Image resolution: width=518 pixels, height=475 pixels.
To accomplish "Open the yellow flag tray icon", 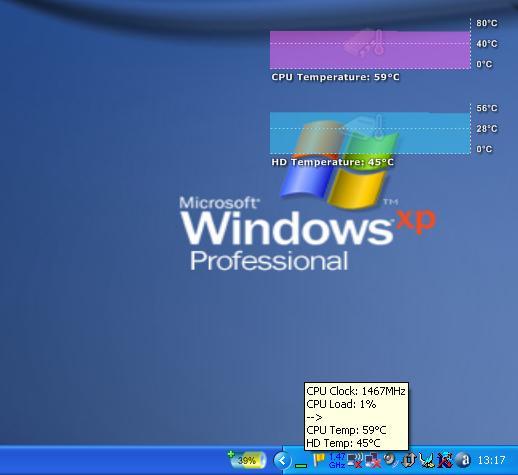I will [319, 460].
